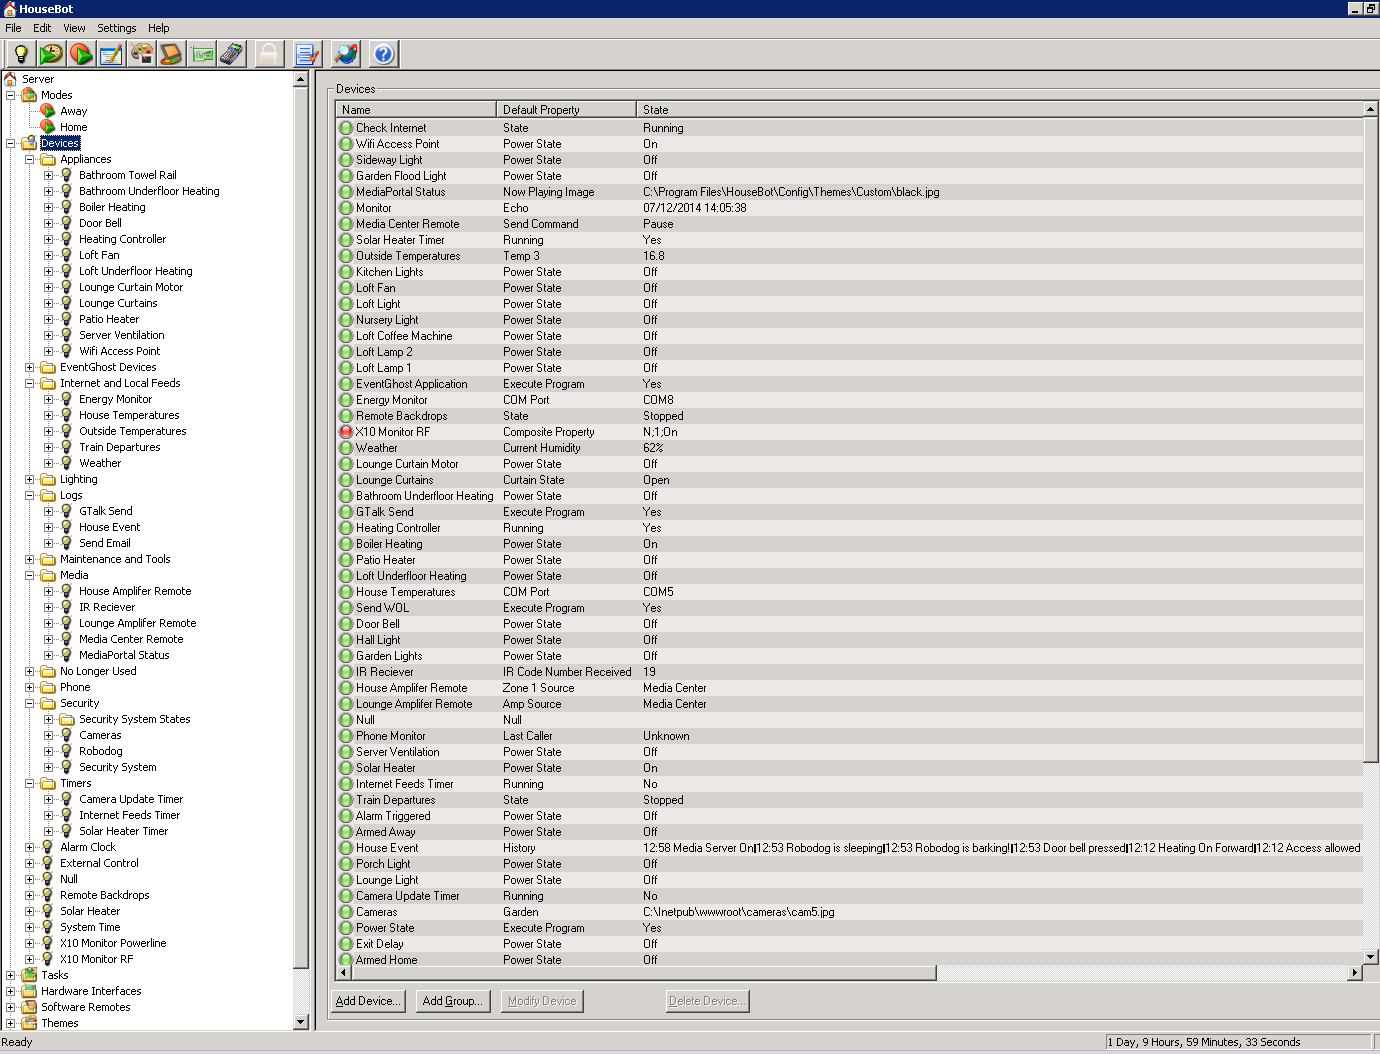Collapse the Modes tree node
Viewport: 1380px width, 1054px height.
point(10,95)
